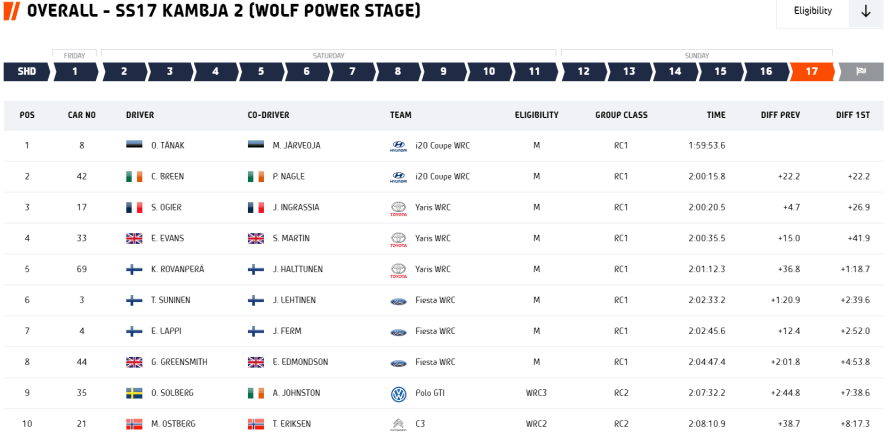This screenshot has height=432, width=888.
Task: Click Irish flag beside C. Breen
Action: [134, 177]
